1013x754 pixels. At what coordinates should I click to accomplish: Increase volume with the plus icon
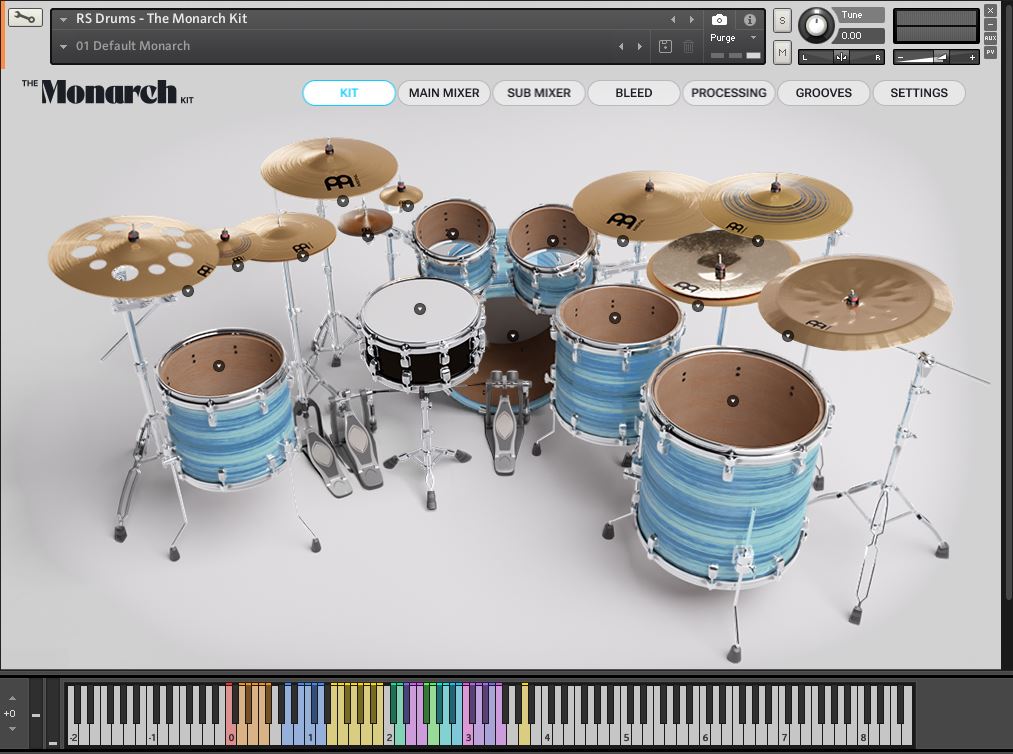point(972,58)
